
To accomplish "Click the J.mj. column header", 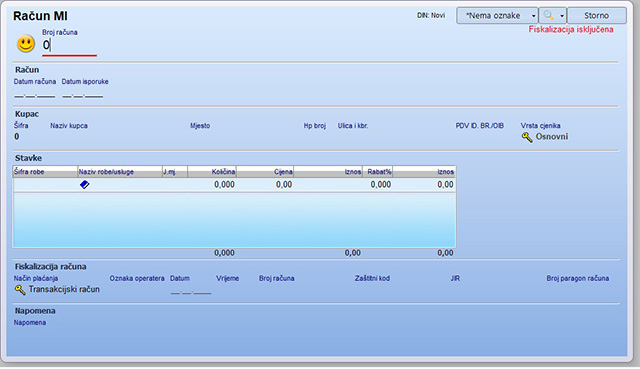I will pyautogui.click(x=175, y=172).
